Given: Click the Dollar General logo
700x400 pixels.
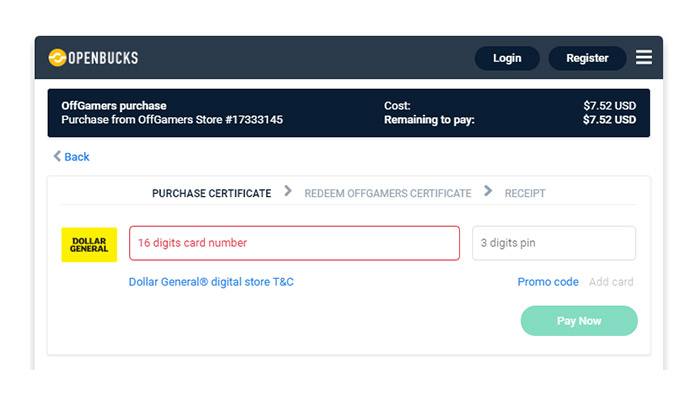Looking at the screenshot, I should click(89, 245).
